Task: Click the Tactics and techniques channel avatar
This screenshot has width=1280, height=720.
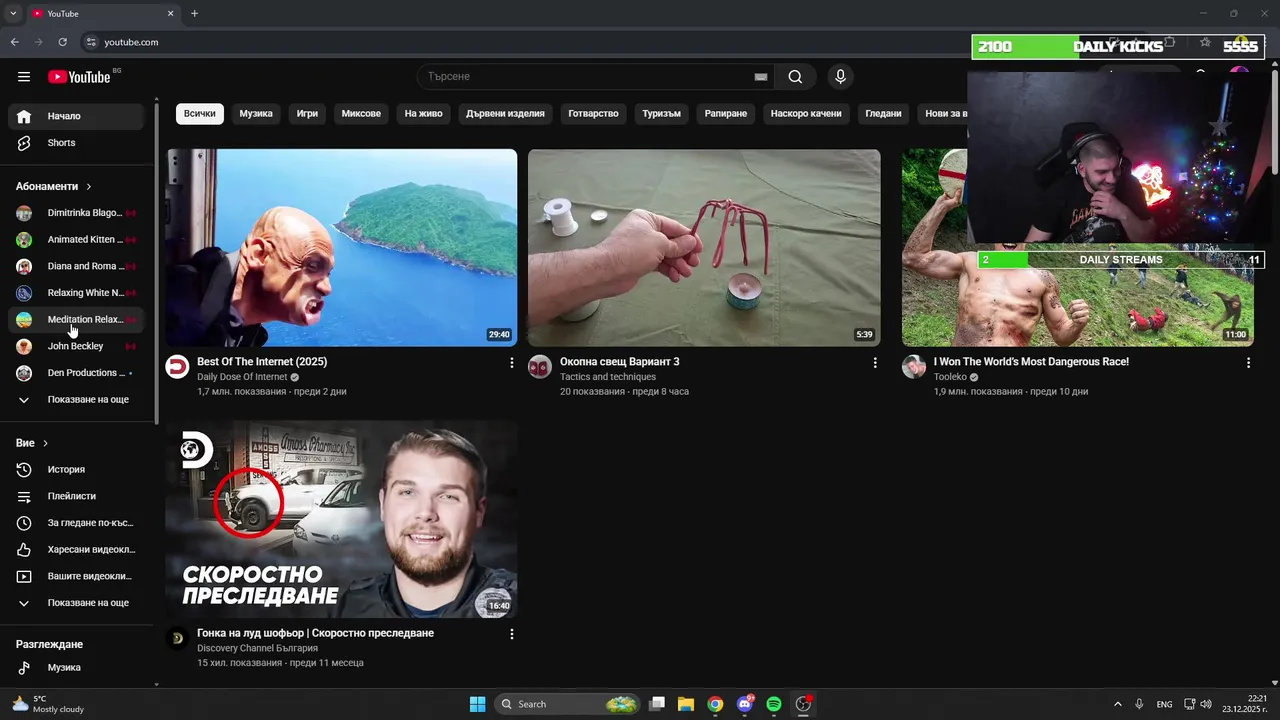Action: (540, 367)
